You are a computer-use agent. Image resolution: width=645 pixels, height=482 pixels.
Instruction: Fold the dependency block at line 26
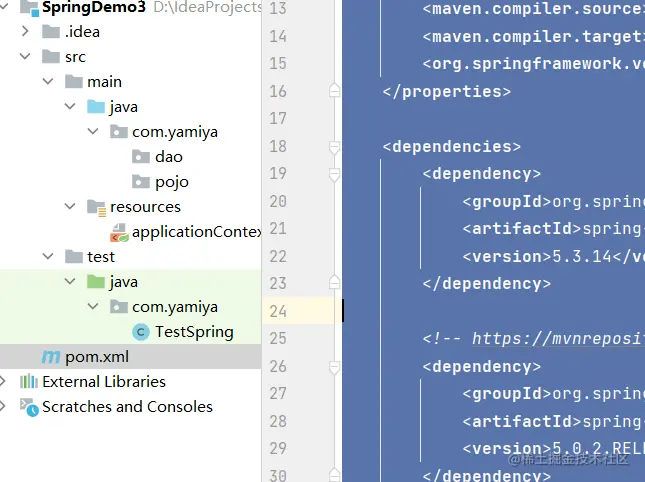pos(334,367)
